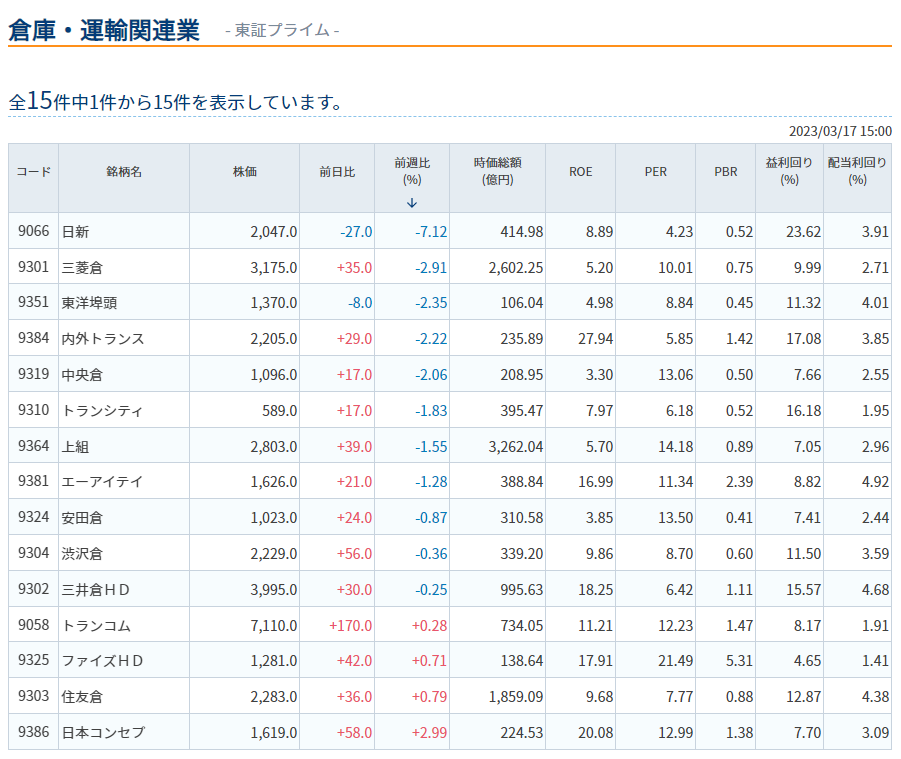
Task: Click the 倉庫・運輸関連業 page heading
Action: point(104,30)
